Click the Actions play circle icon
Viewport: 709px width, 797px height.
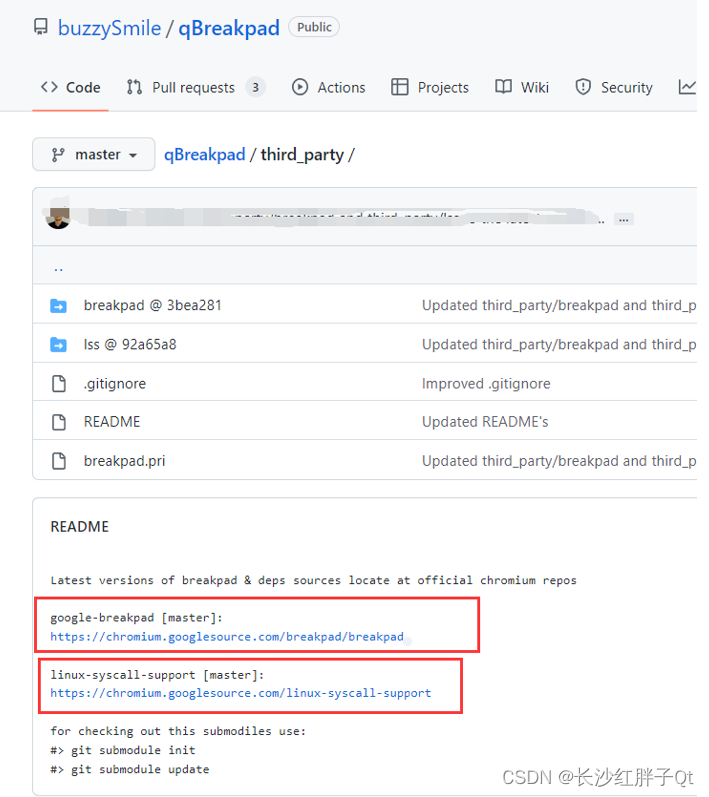(300, 87)
